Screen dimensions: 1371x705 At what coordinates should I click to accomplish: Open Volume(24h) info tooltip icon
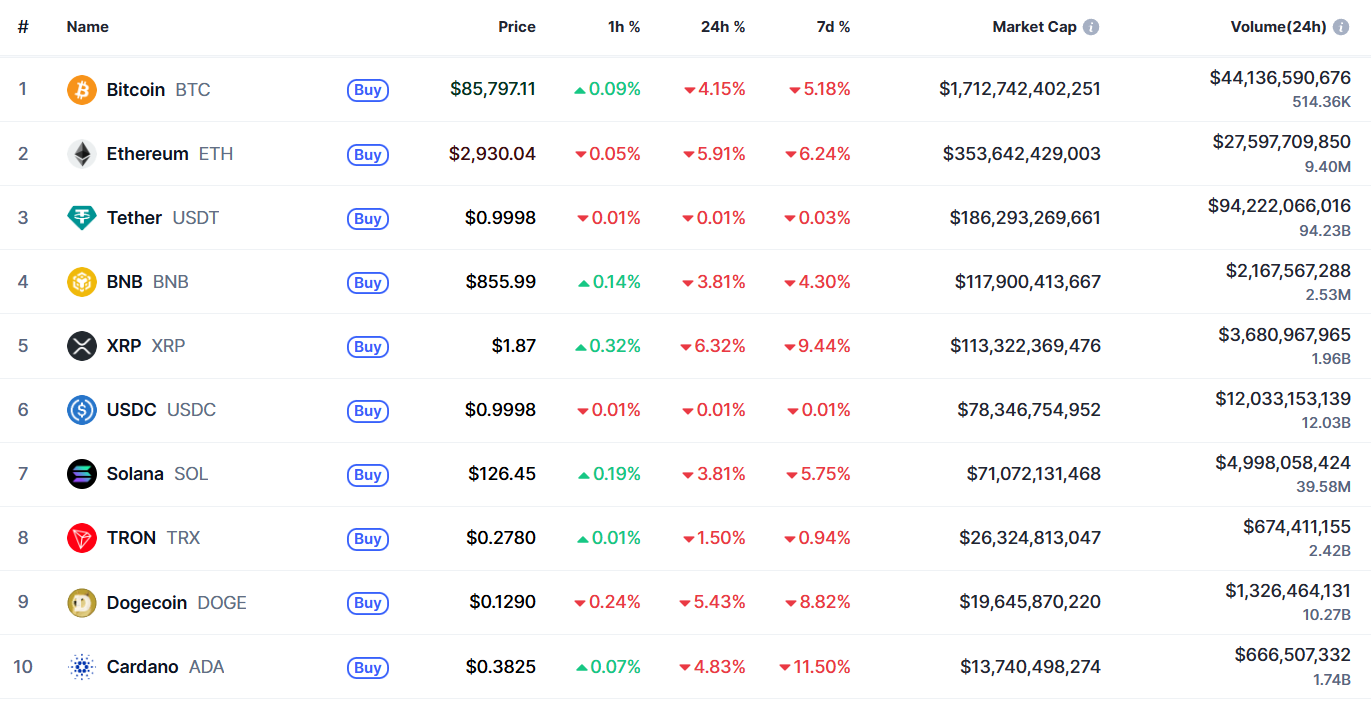[x=1341, y=27]
